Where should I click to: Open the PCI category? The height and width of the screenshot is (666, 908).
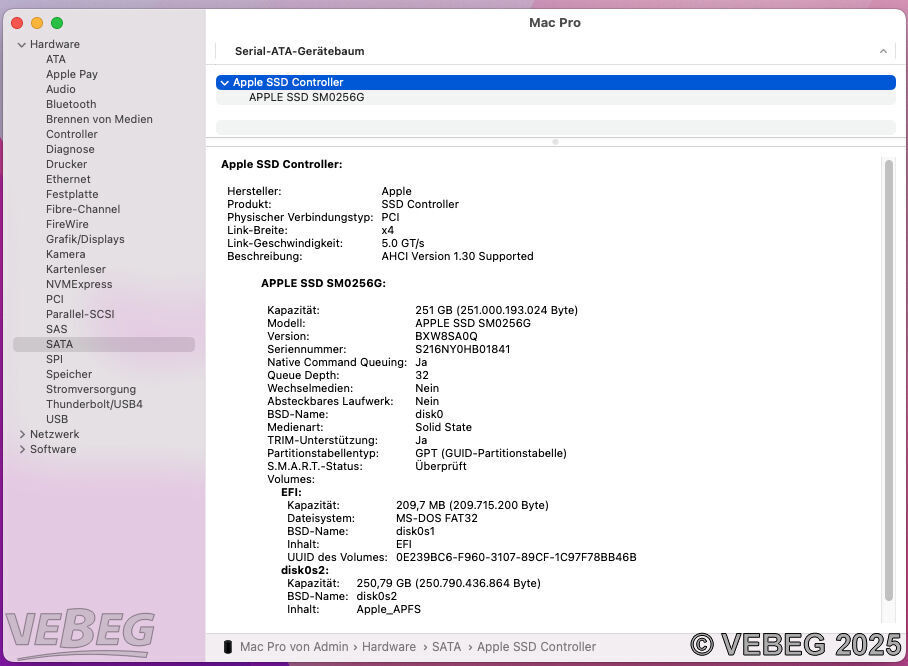click(55, 299)
